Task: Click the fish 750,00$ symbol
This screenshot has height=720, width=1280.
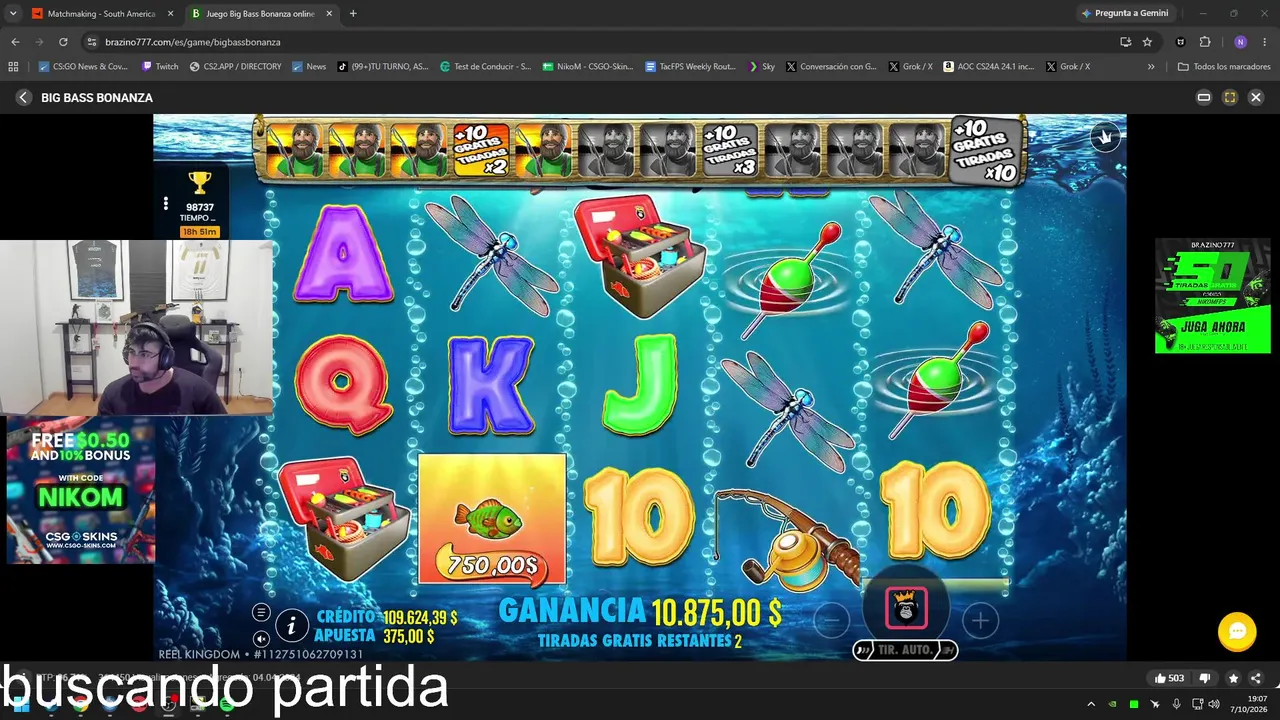Action: [x=492, y=519]
